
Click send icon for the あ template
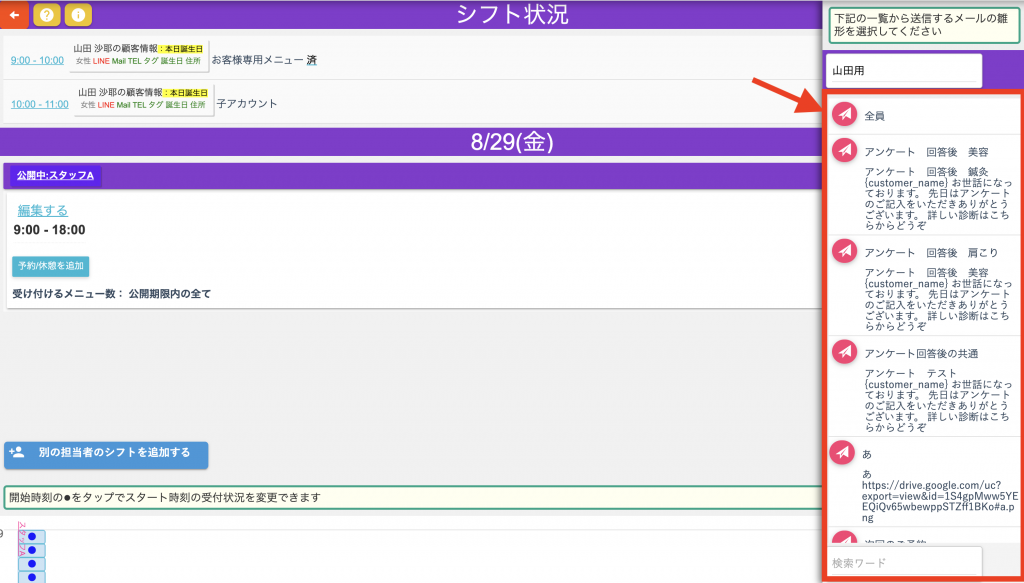point(845,452)
